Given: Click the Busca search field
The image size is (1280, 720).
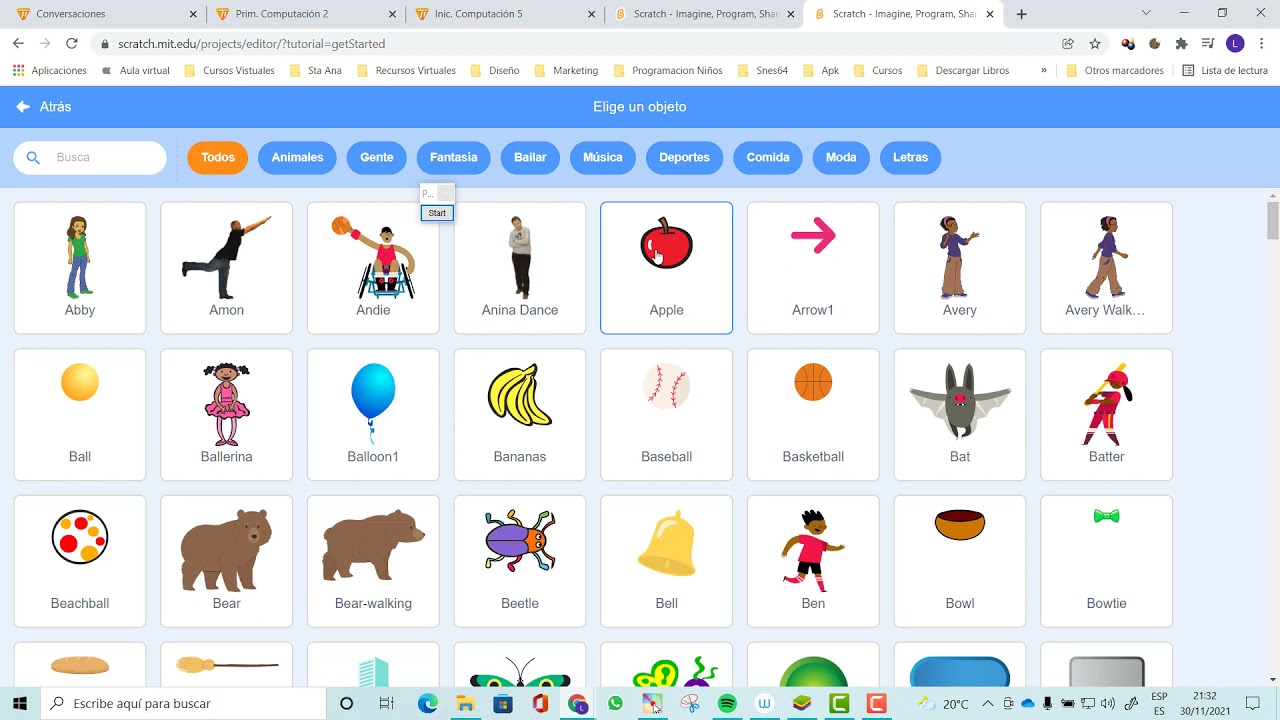Looking at the screenshot, I should click(90, 157).
